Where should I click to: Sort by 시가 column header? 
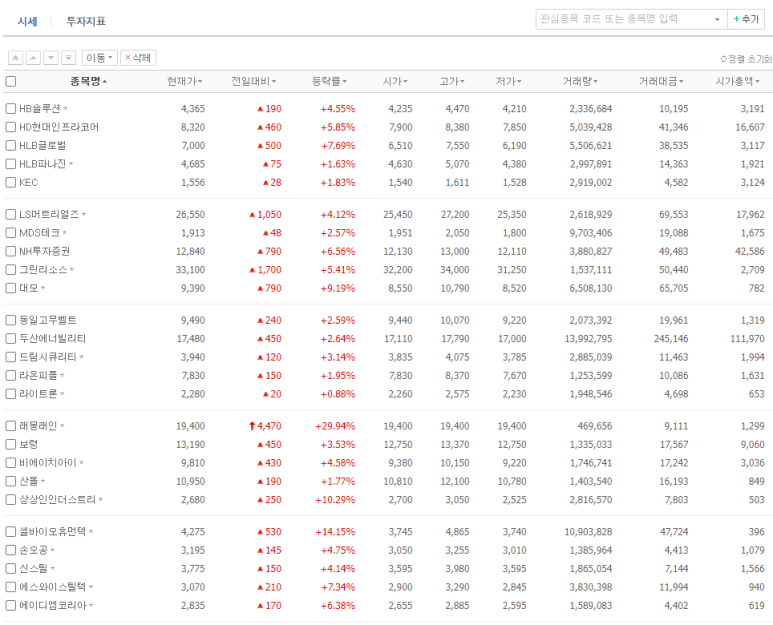tap(395, 81)
